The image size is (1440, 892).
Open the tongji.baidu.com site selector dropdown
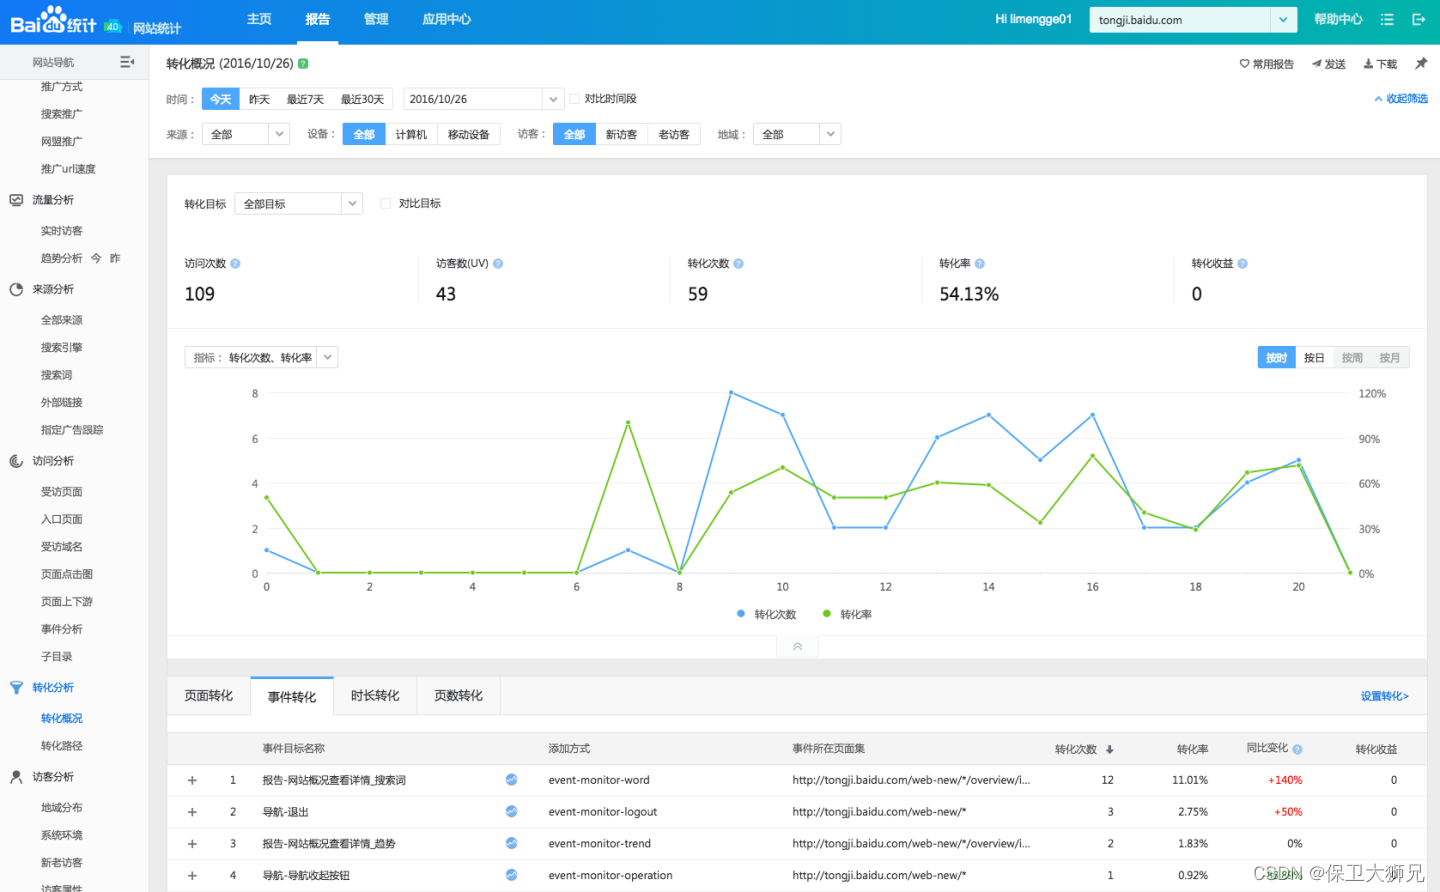1283,20
